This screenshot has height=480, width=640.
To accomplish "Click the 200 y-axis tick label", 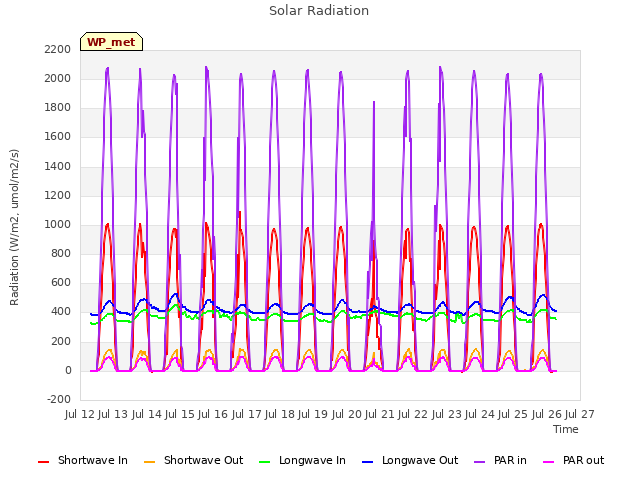I will pyautogui.click(x=61, y=342).
